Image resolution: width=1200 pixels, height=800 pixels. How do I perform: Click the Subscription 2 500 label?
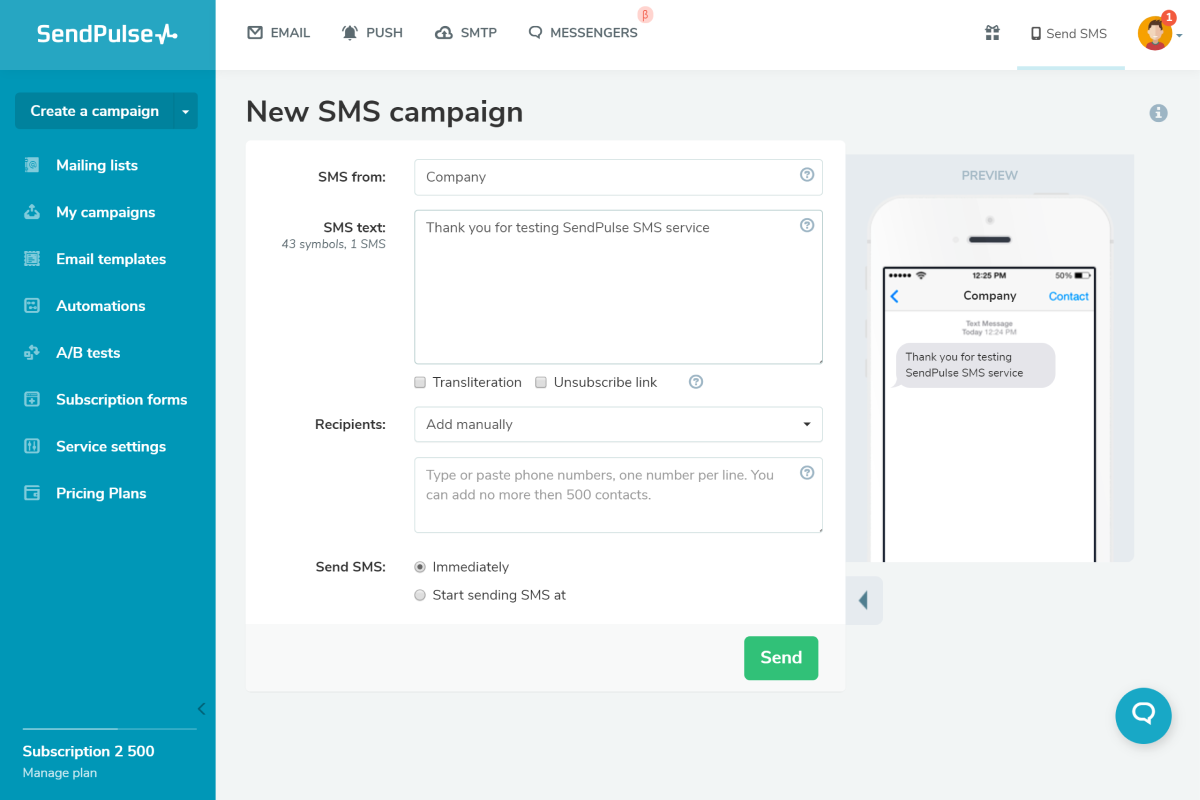[89, 751]
